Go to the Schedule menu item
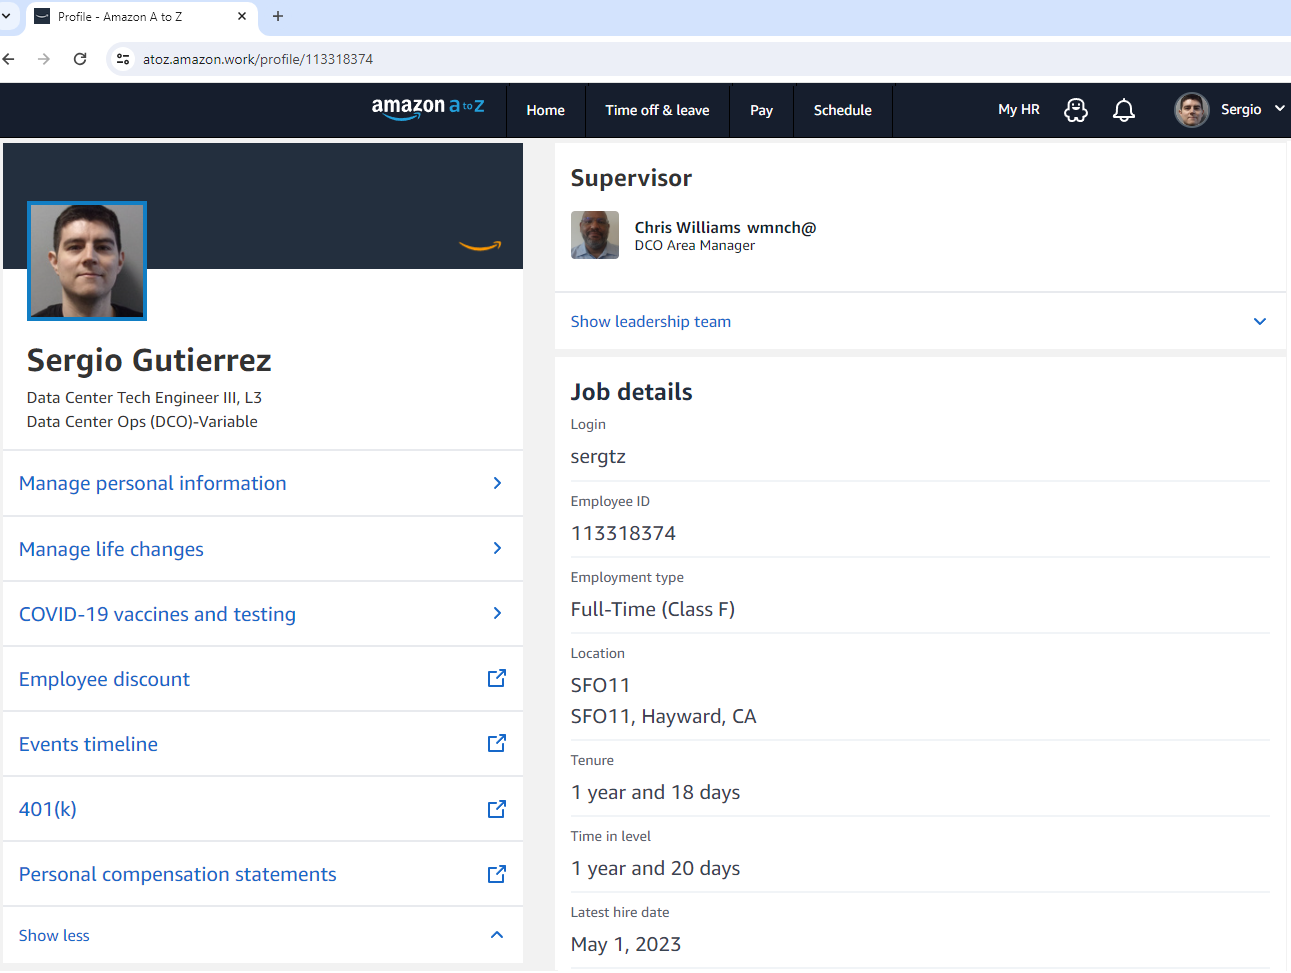 coord(842,110)
